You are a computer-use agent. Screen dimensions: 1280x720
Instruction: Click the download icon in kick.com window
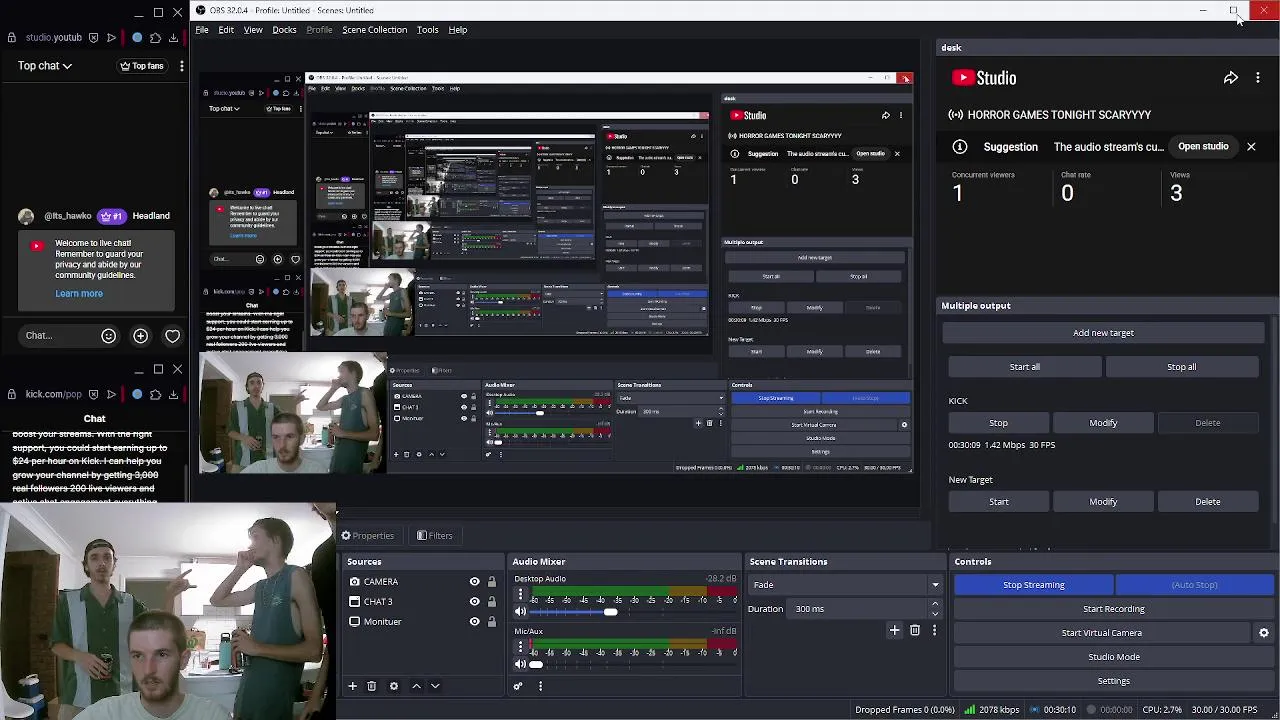tap(173, 394)
